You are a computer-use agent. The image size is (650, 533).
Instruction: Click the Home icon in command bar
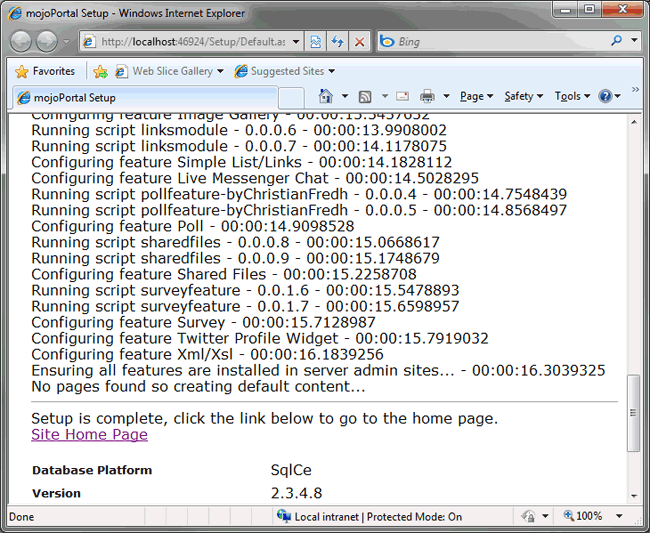click(x=325, y=96)
